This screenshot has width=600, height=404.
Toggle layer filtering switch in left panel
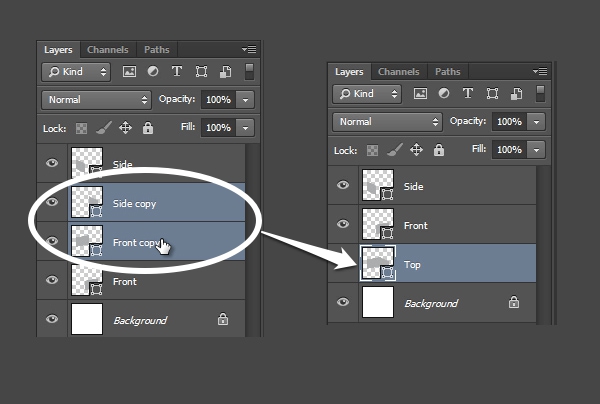249,72
